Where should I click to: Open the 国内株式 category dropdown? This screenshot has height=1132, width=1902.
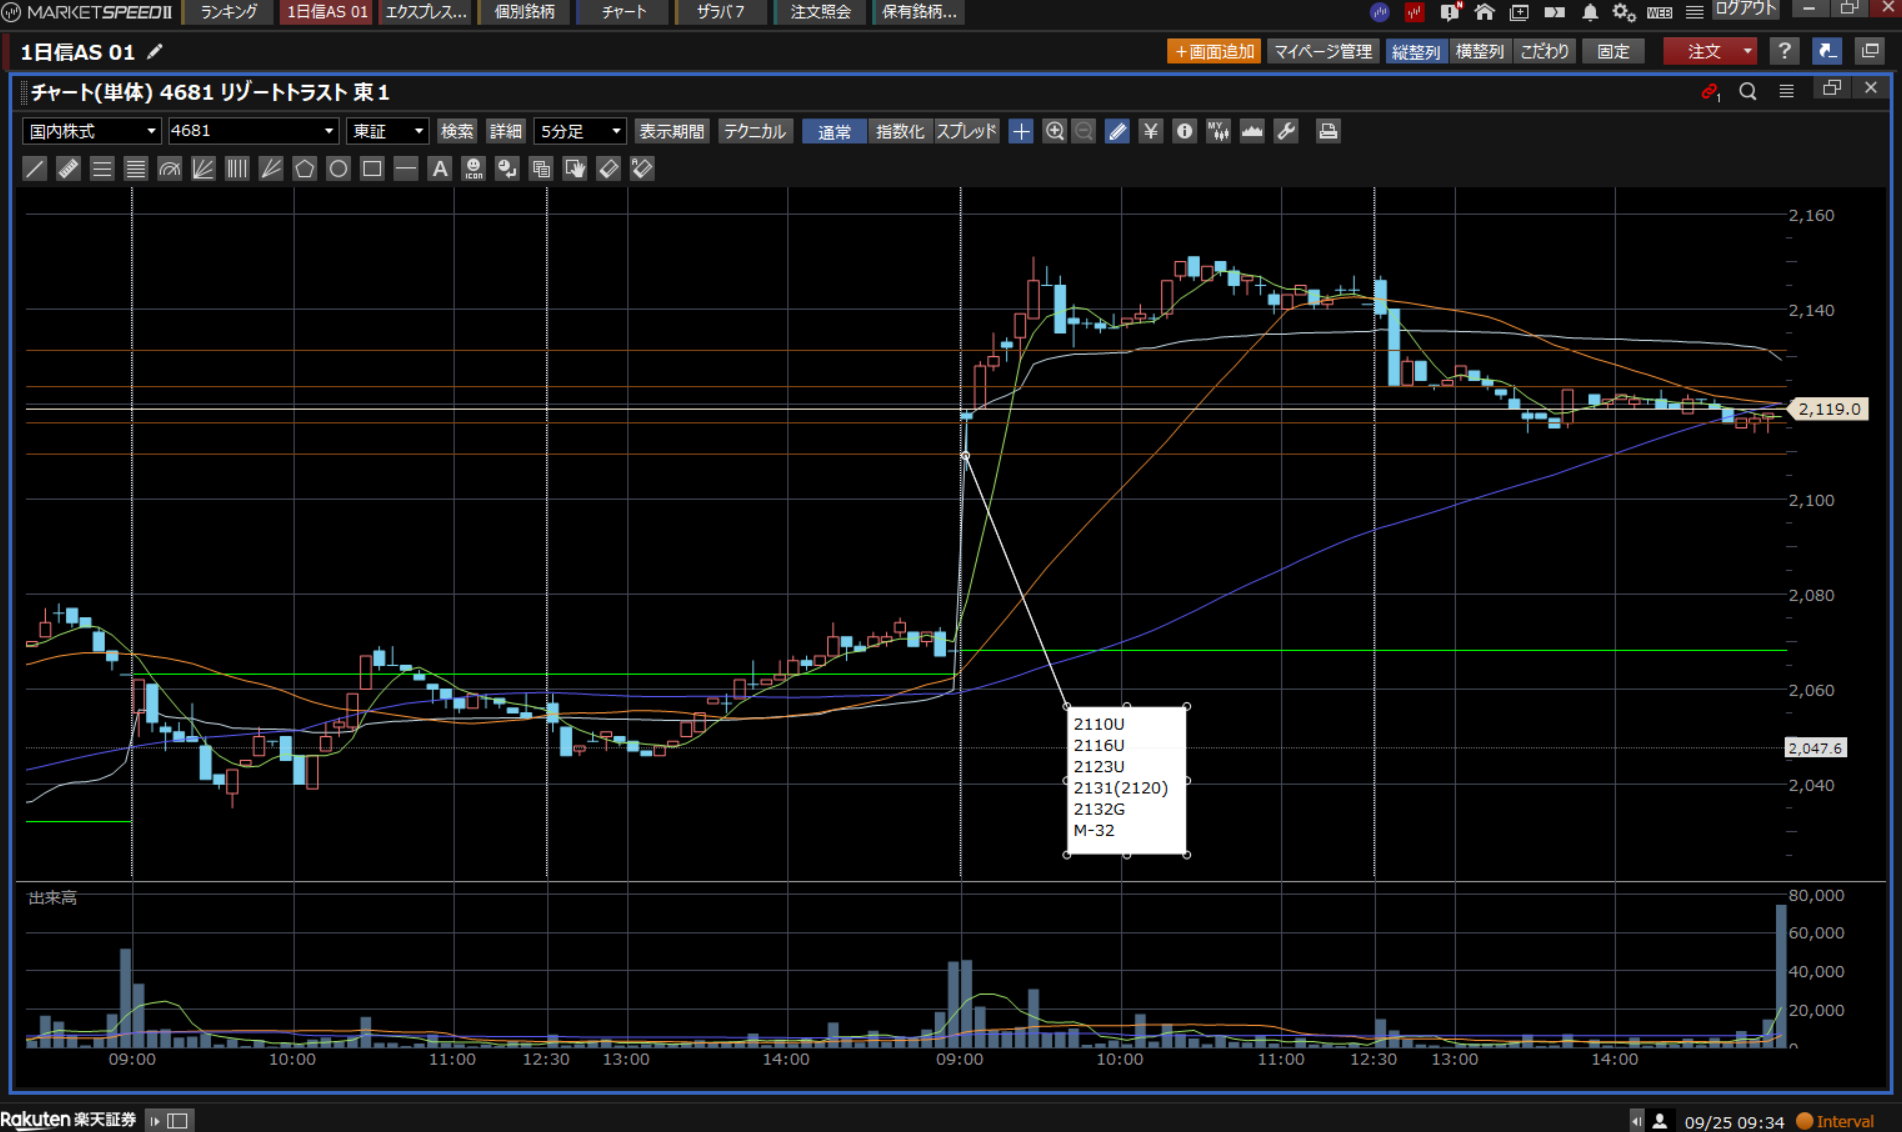[x=91, y=131]
